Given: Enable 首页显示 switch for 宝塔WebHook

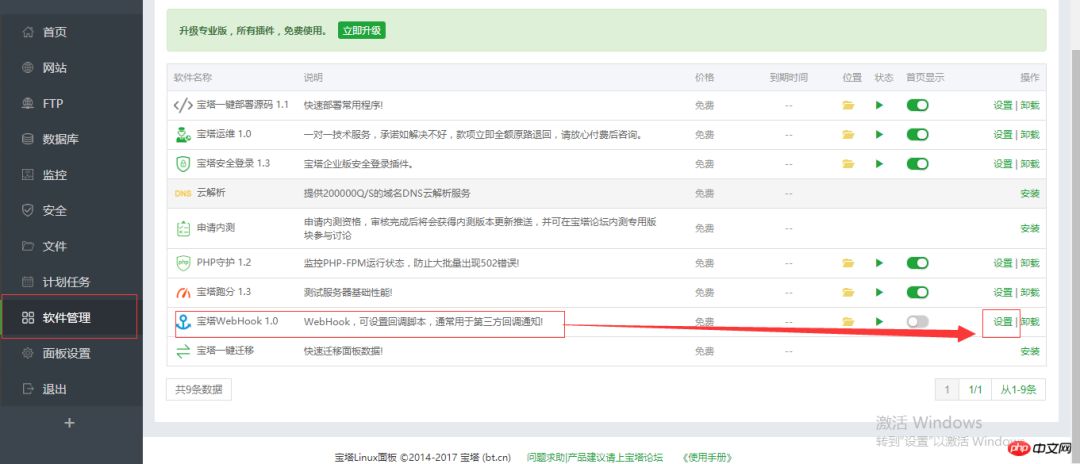Looking at the screenshot, I should click(x=917, y=321).
